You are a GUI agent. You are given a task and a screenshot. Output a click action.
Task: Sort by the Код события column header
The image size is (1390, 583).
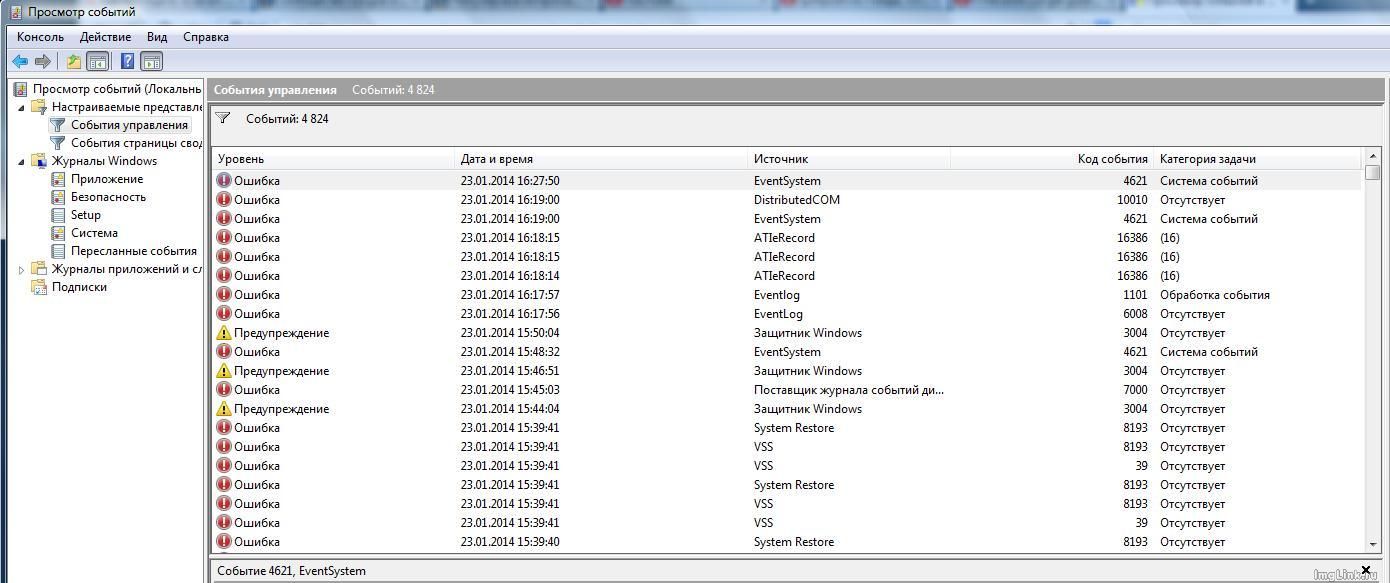pos(1052,159)
